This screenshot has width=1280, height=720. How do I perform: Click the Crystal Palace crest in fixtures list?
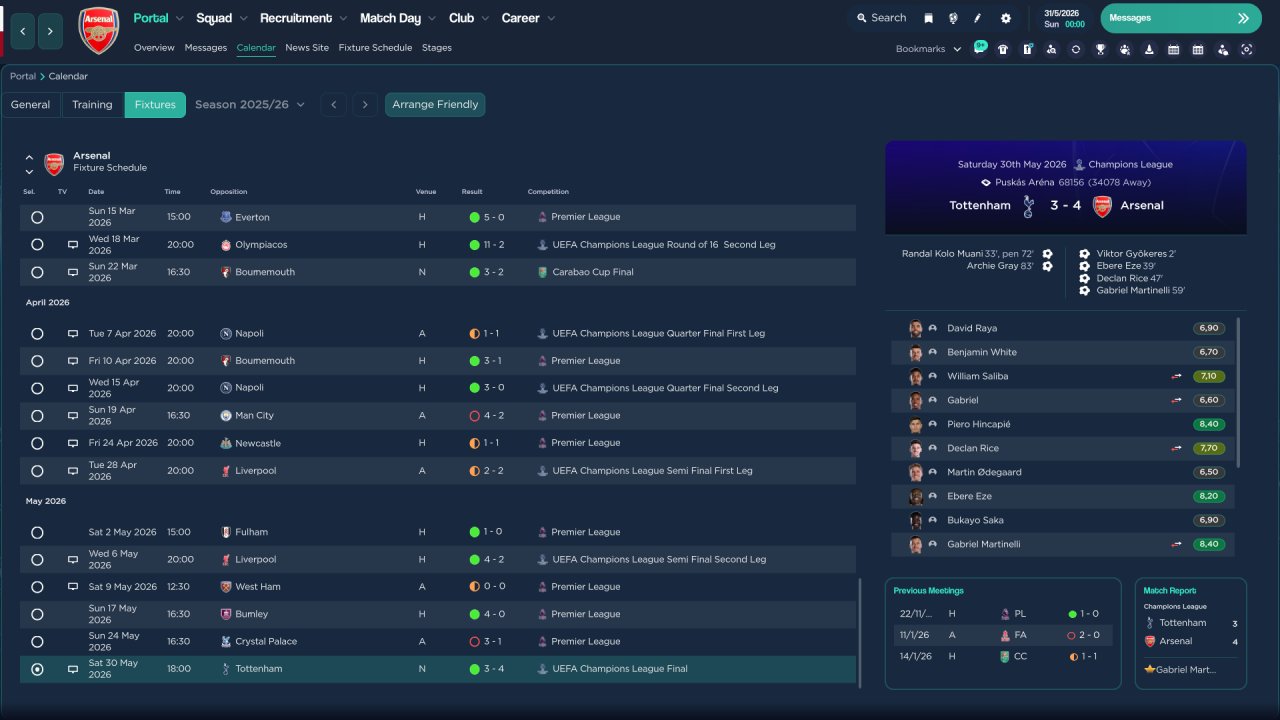(226, 642)
